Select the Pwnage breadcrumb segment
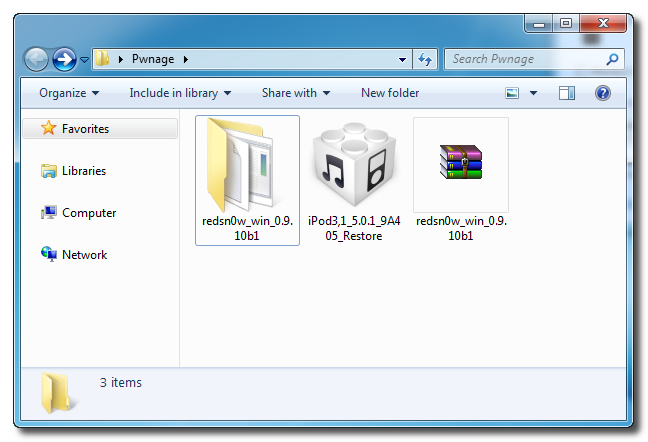The width and height of the screenshot is (648, 442). (x=153, y=59)
